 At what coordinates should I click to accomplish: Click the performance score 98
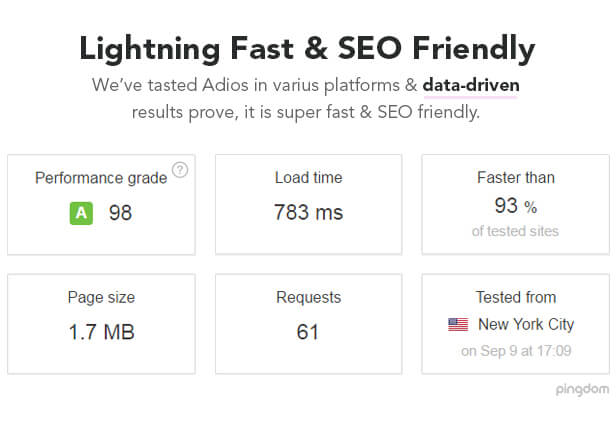[x=120, y=213]
